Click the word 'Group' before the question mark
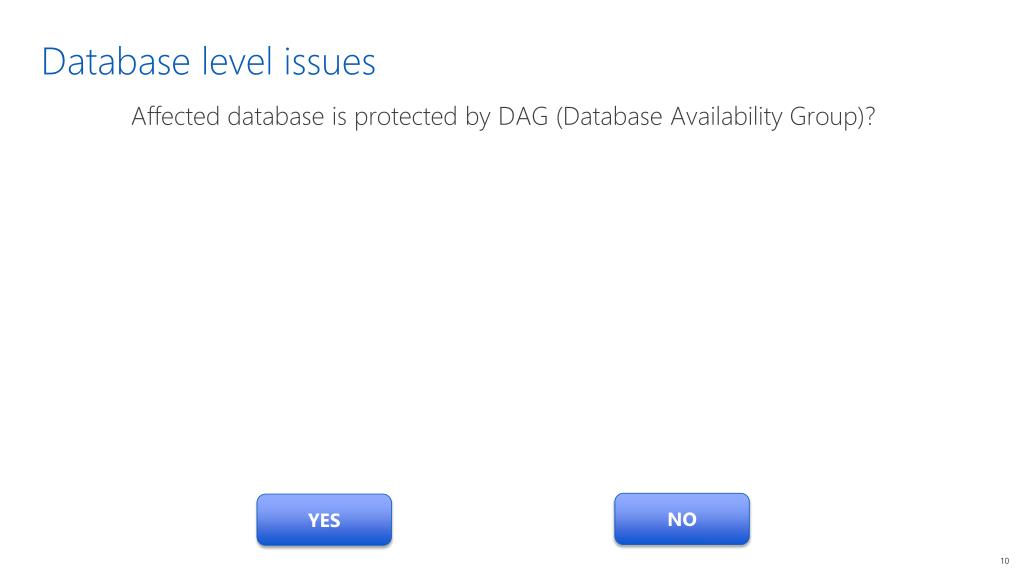The width and height of the screenshot is (1024, 576). (x=823, y=118)
